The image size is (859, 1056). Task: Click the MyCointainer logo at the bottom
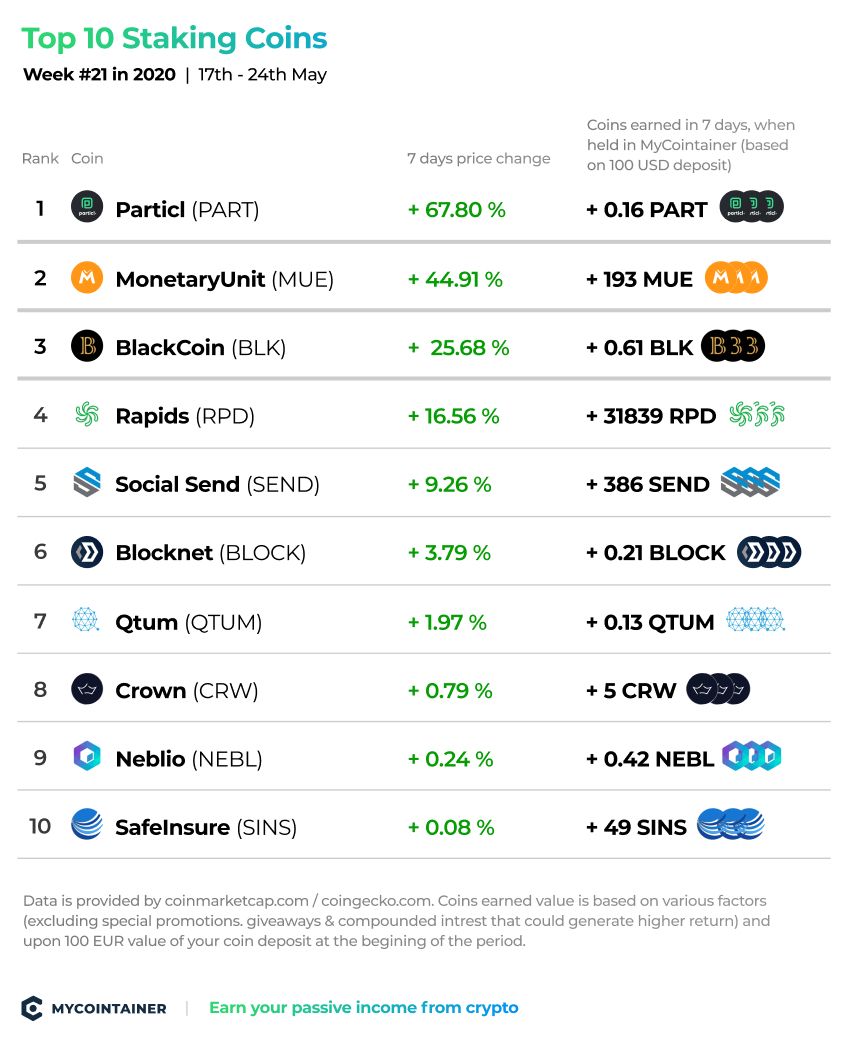[x=32, y=1008]
